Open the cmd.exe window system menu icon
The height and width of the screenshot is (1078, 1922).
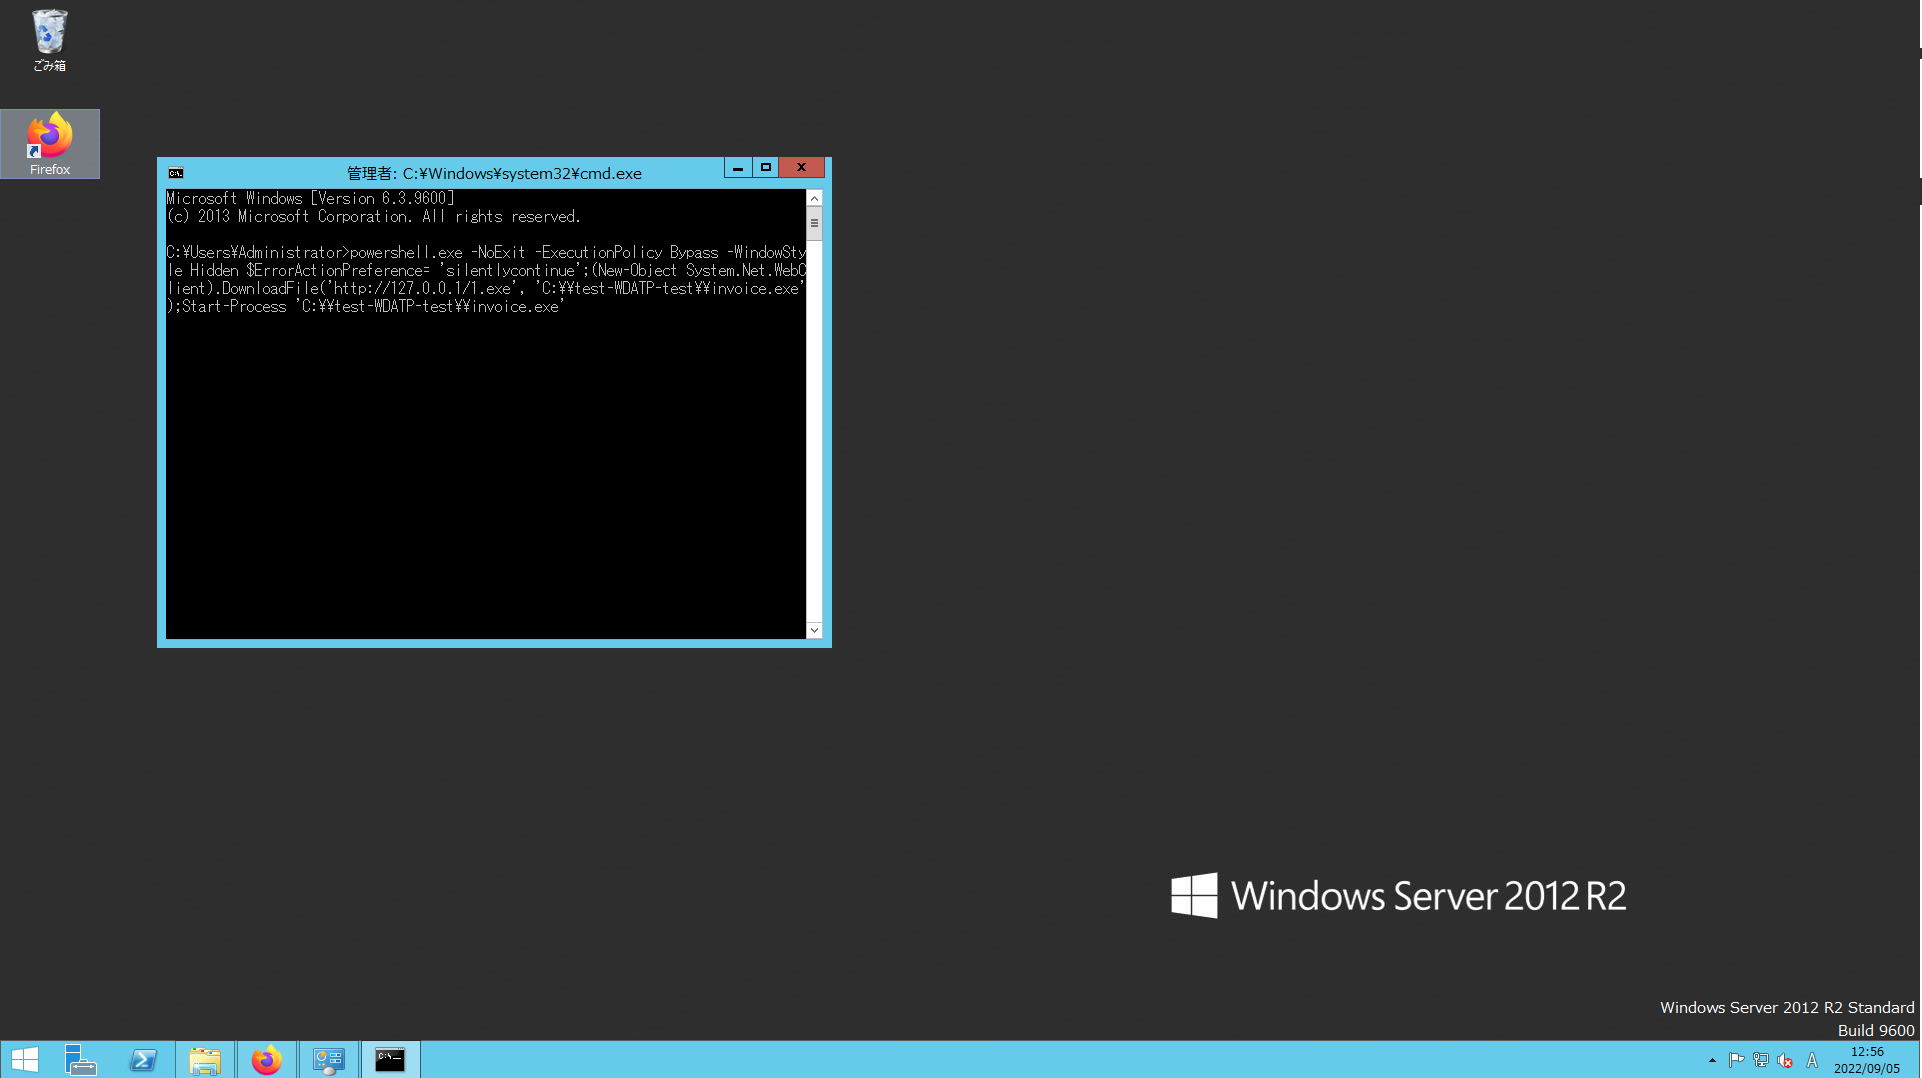point(176,173)
